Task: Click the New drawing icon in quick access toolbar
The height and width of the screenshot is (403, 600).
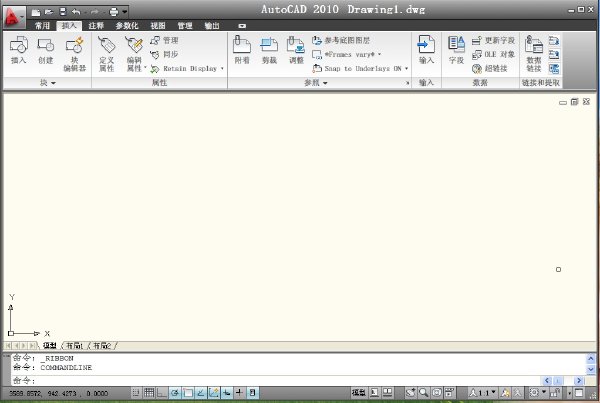Action: (x=36, y=12)
